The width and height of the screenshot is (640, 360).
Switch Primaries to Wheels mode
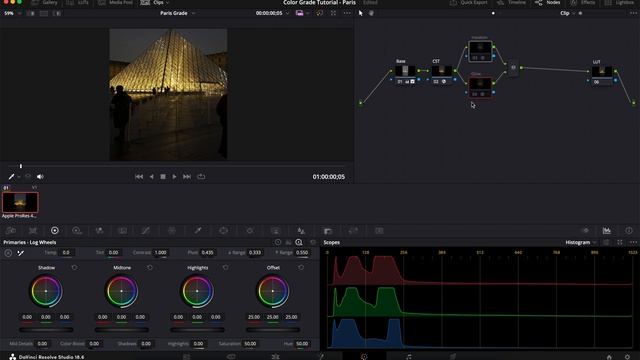click(278, 242)
